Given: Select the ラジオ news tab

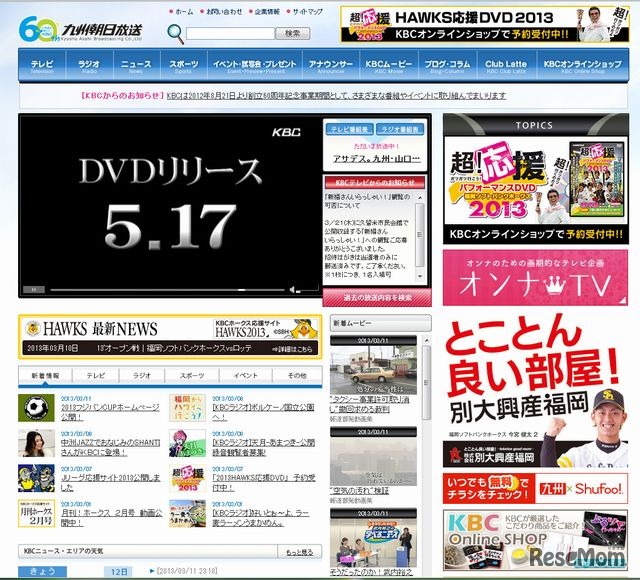Looking at the screenshot, I should click(142, 376).
